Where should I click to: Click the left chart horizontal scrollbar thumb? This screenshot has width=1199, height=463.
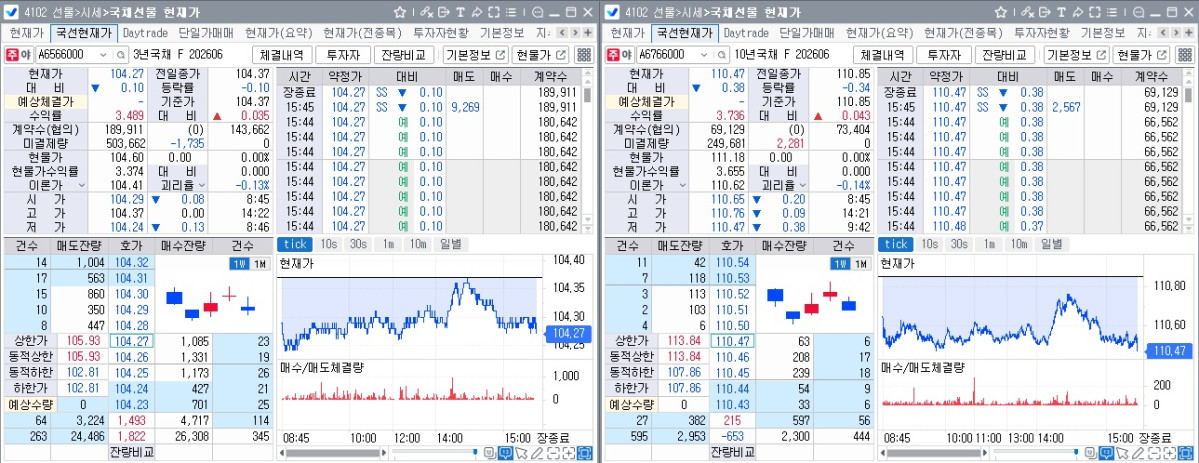coord(333,453)
